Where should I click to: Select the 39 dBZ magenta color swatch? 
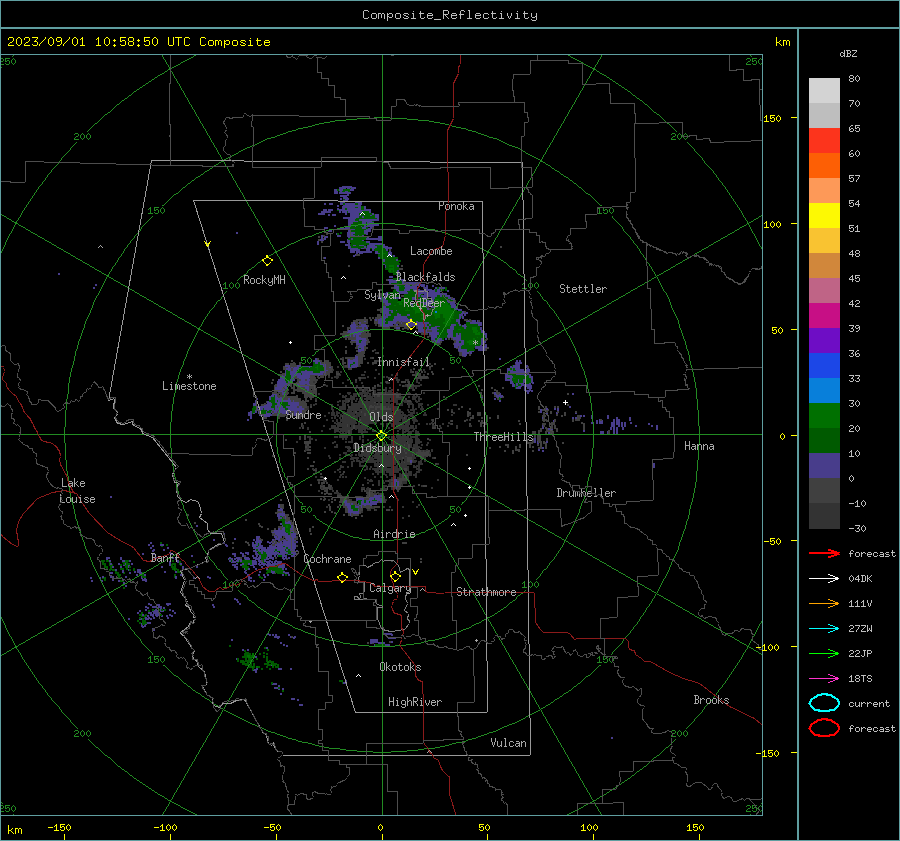(x=824, y=315)
